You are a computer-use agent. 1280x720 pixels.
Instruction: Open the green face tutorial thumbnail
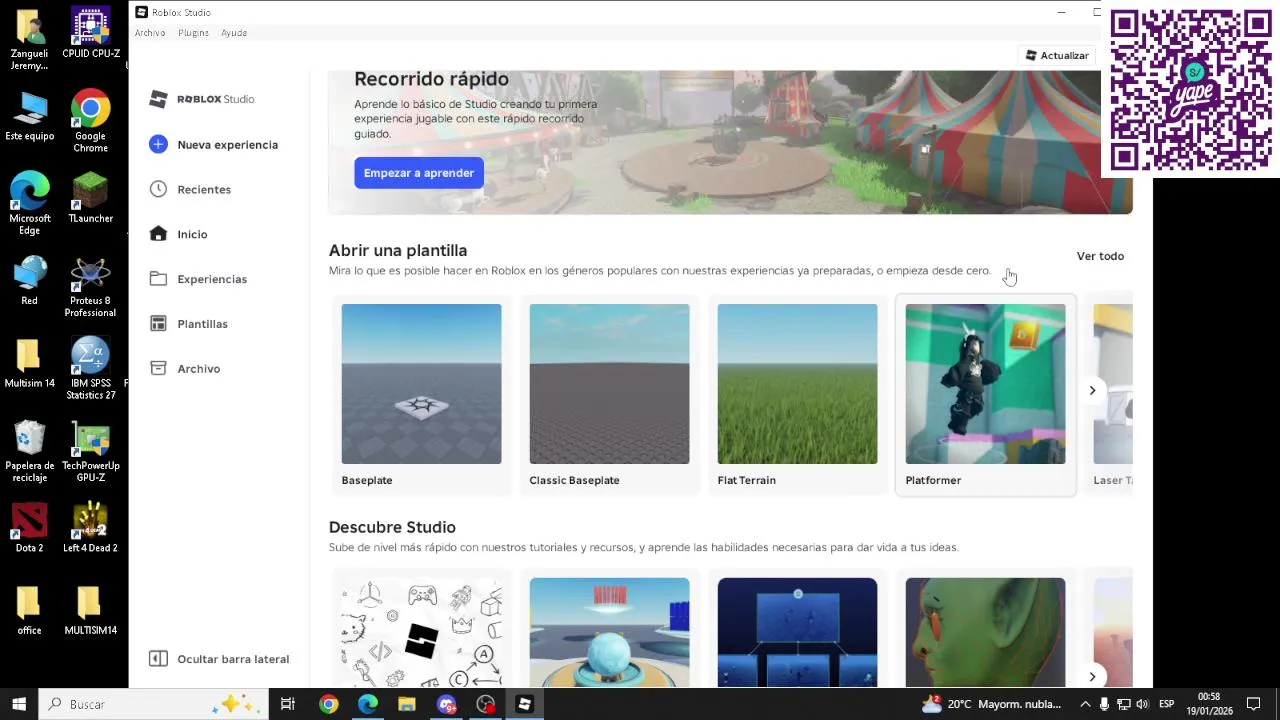coord(985,632)
